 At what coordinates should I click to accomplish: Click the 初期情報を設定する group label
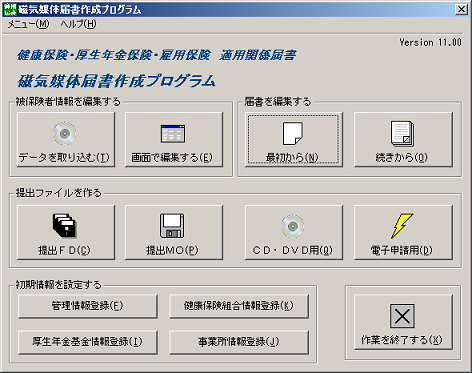click(58, 285)
